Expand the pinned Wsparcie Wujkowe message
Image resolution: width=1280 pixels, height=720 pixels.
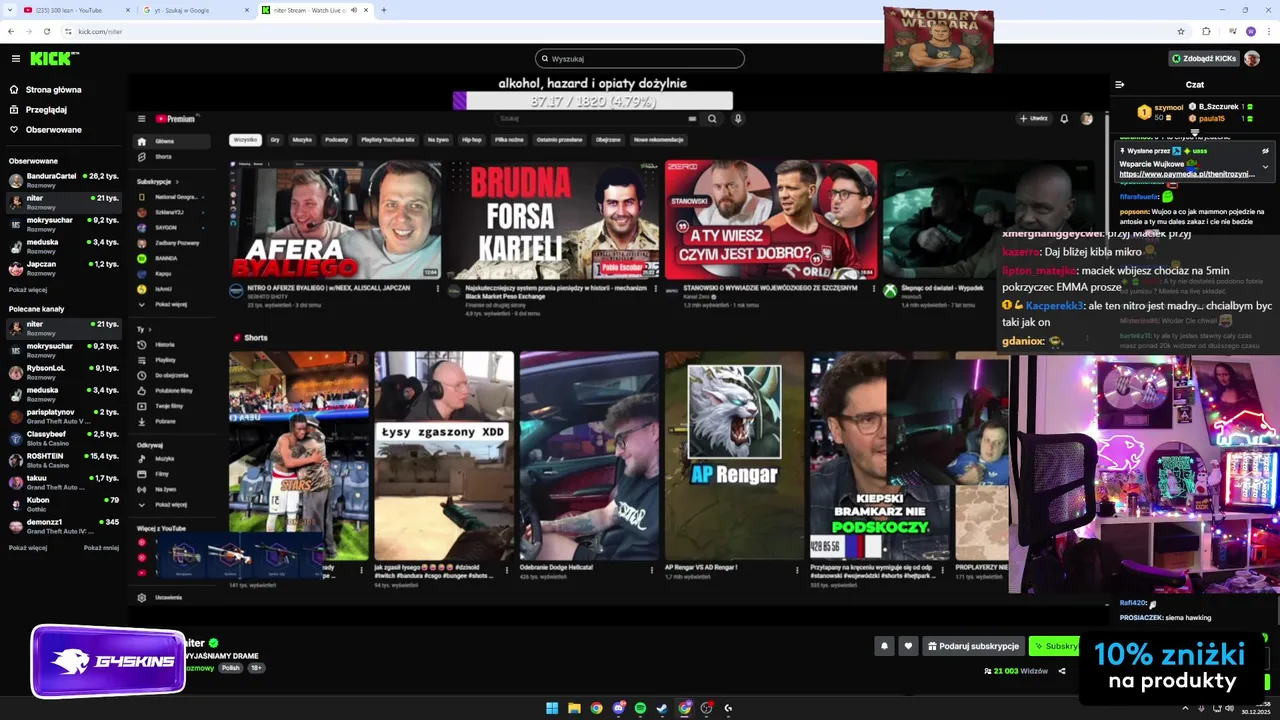point(1265,167)
